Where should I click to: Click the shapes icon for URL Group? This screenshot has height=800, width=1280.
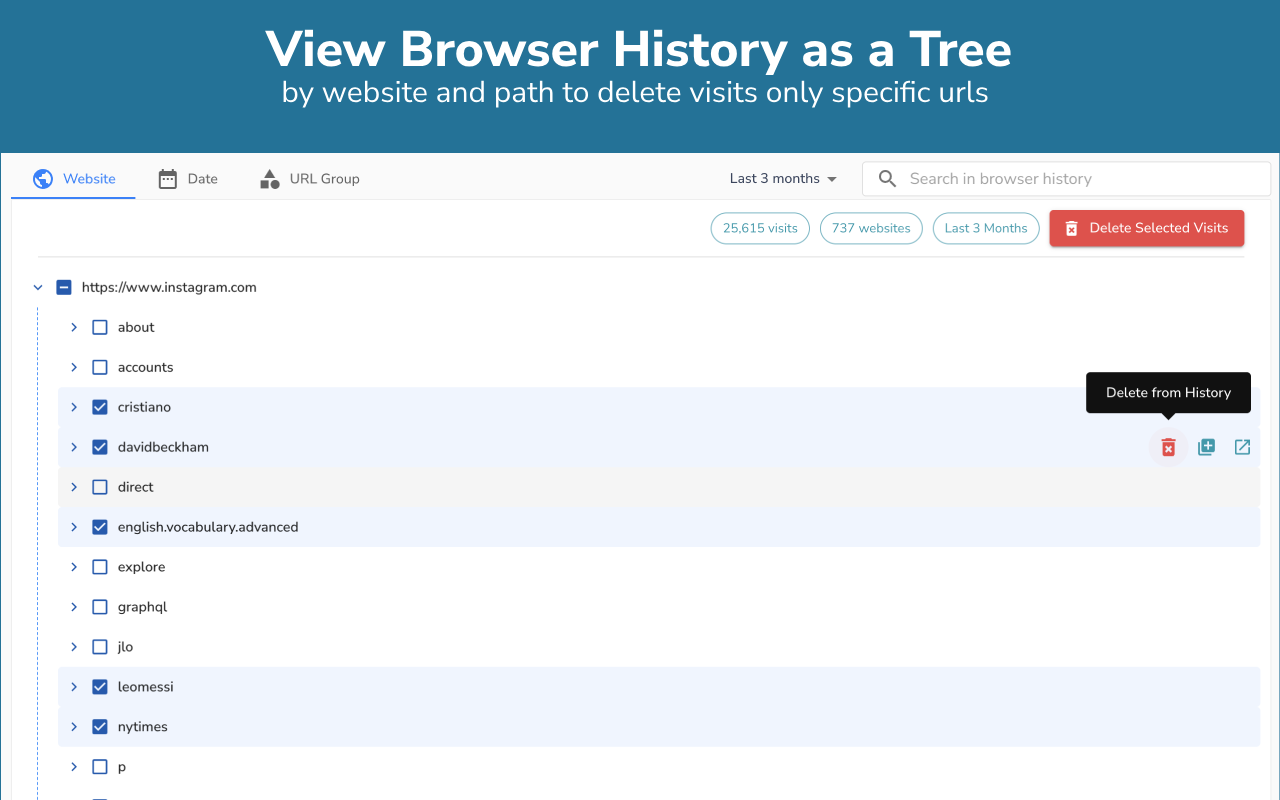coord(269,179)
